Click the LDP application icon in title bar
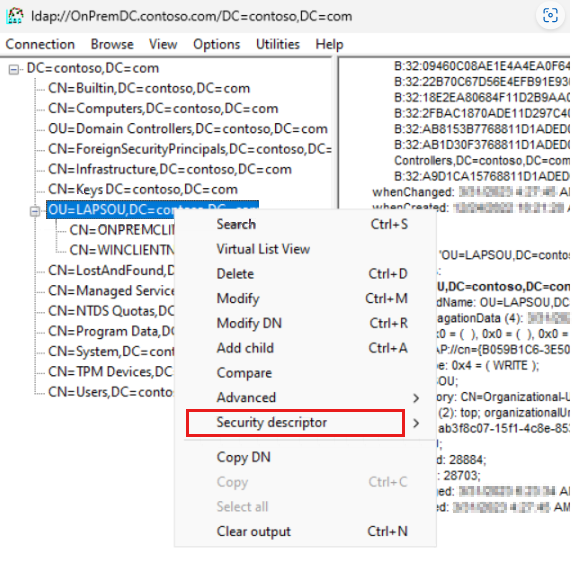Image resolution: width=576 pixels, height=561 pixels. [x=15, y=16]
